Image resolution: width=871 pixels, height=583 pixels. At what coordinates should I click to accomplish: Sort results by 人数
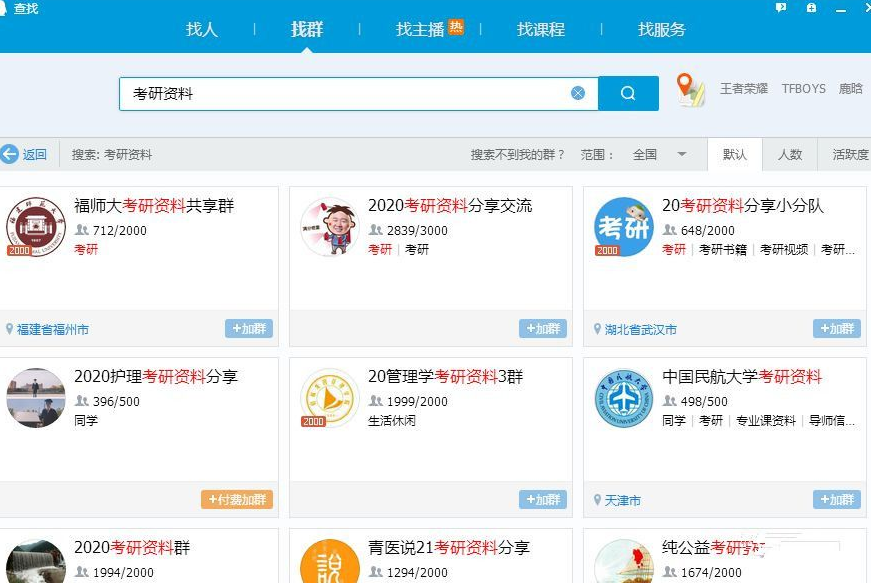pos(790,155)
